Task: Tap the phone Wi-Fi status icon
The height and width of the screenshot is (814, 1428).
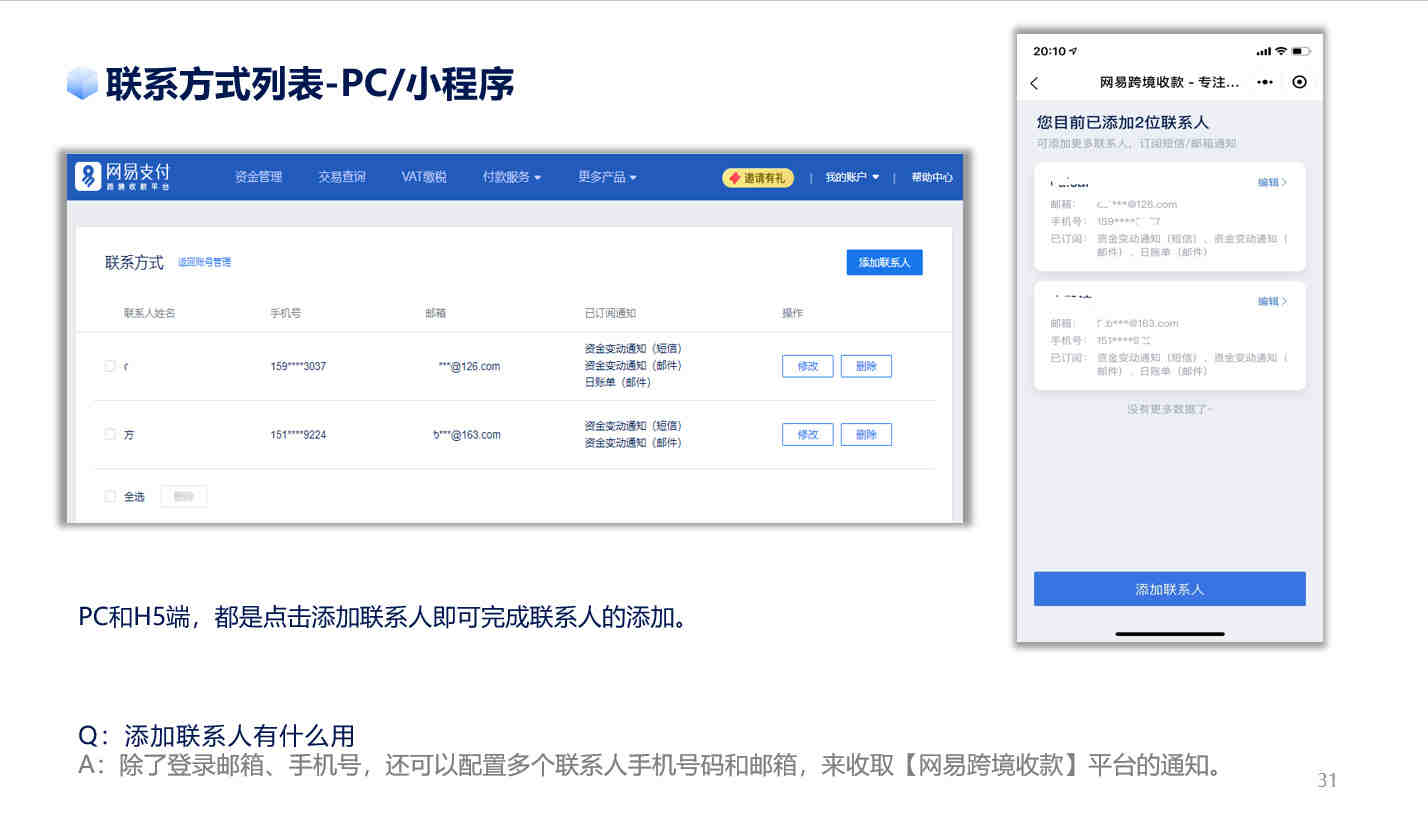Action: pos(1280,51)
